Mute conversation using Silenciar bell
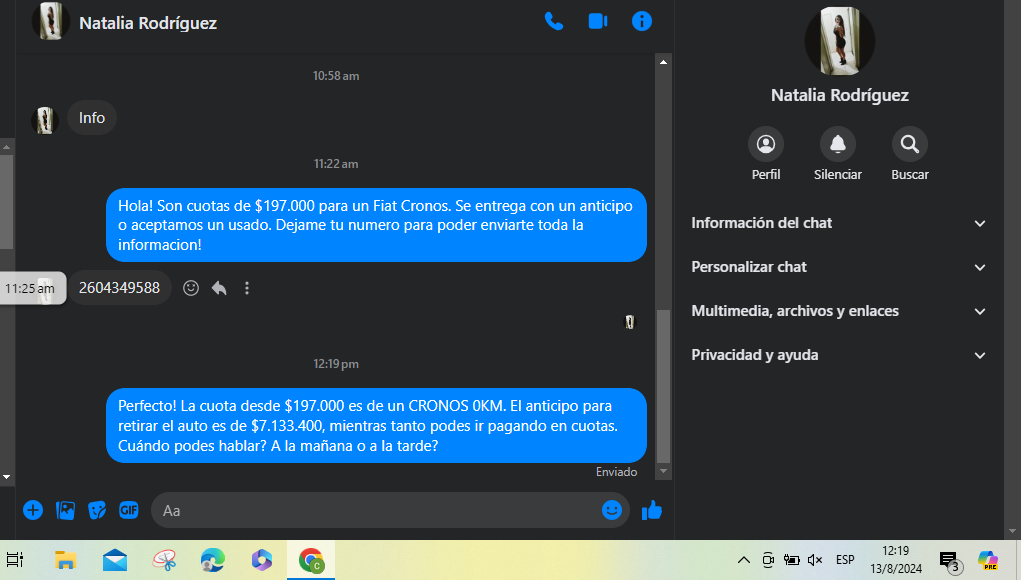1021x580 pixels. click(838, 145)
